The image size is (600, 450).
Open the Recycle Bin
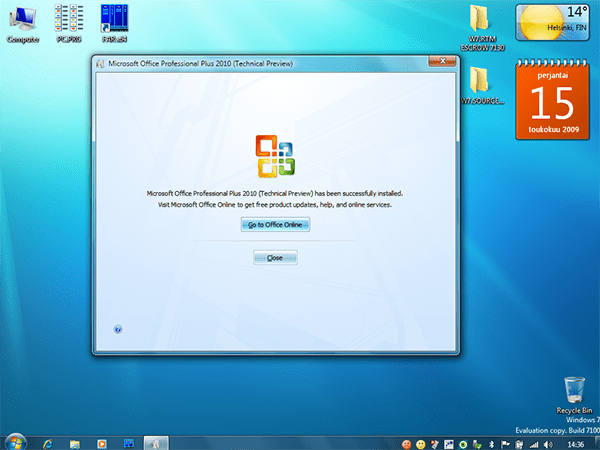pyautogui.click(x=574, y=395)
